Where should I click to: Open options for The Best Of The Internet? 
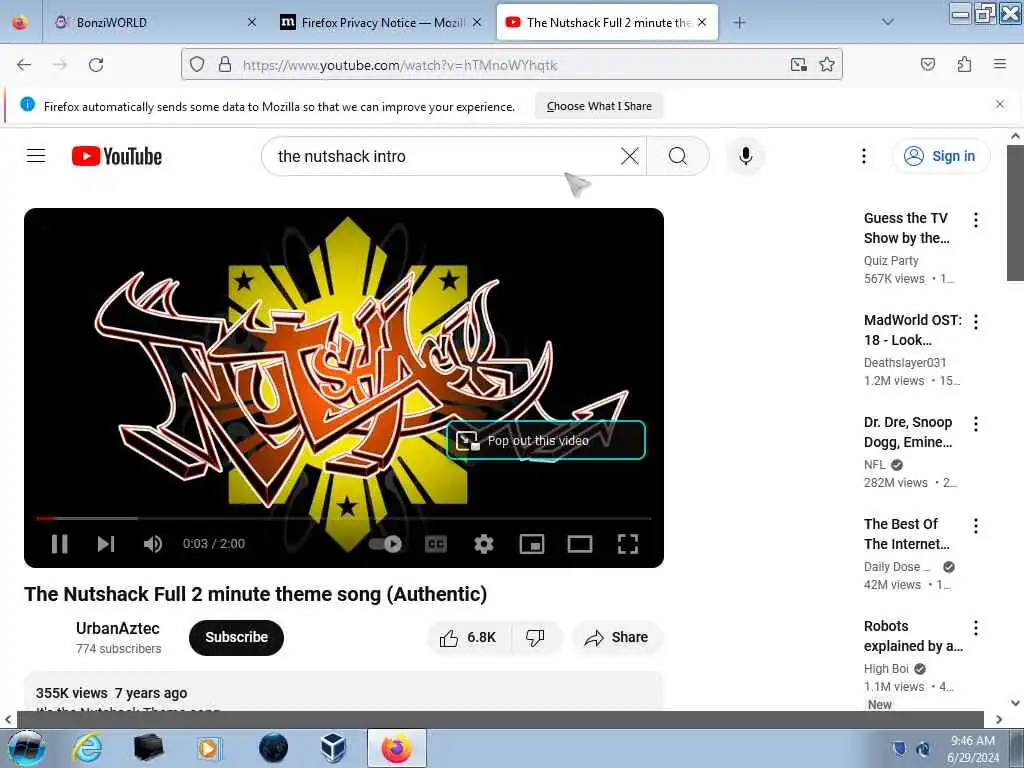[976, 526]
